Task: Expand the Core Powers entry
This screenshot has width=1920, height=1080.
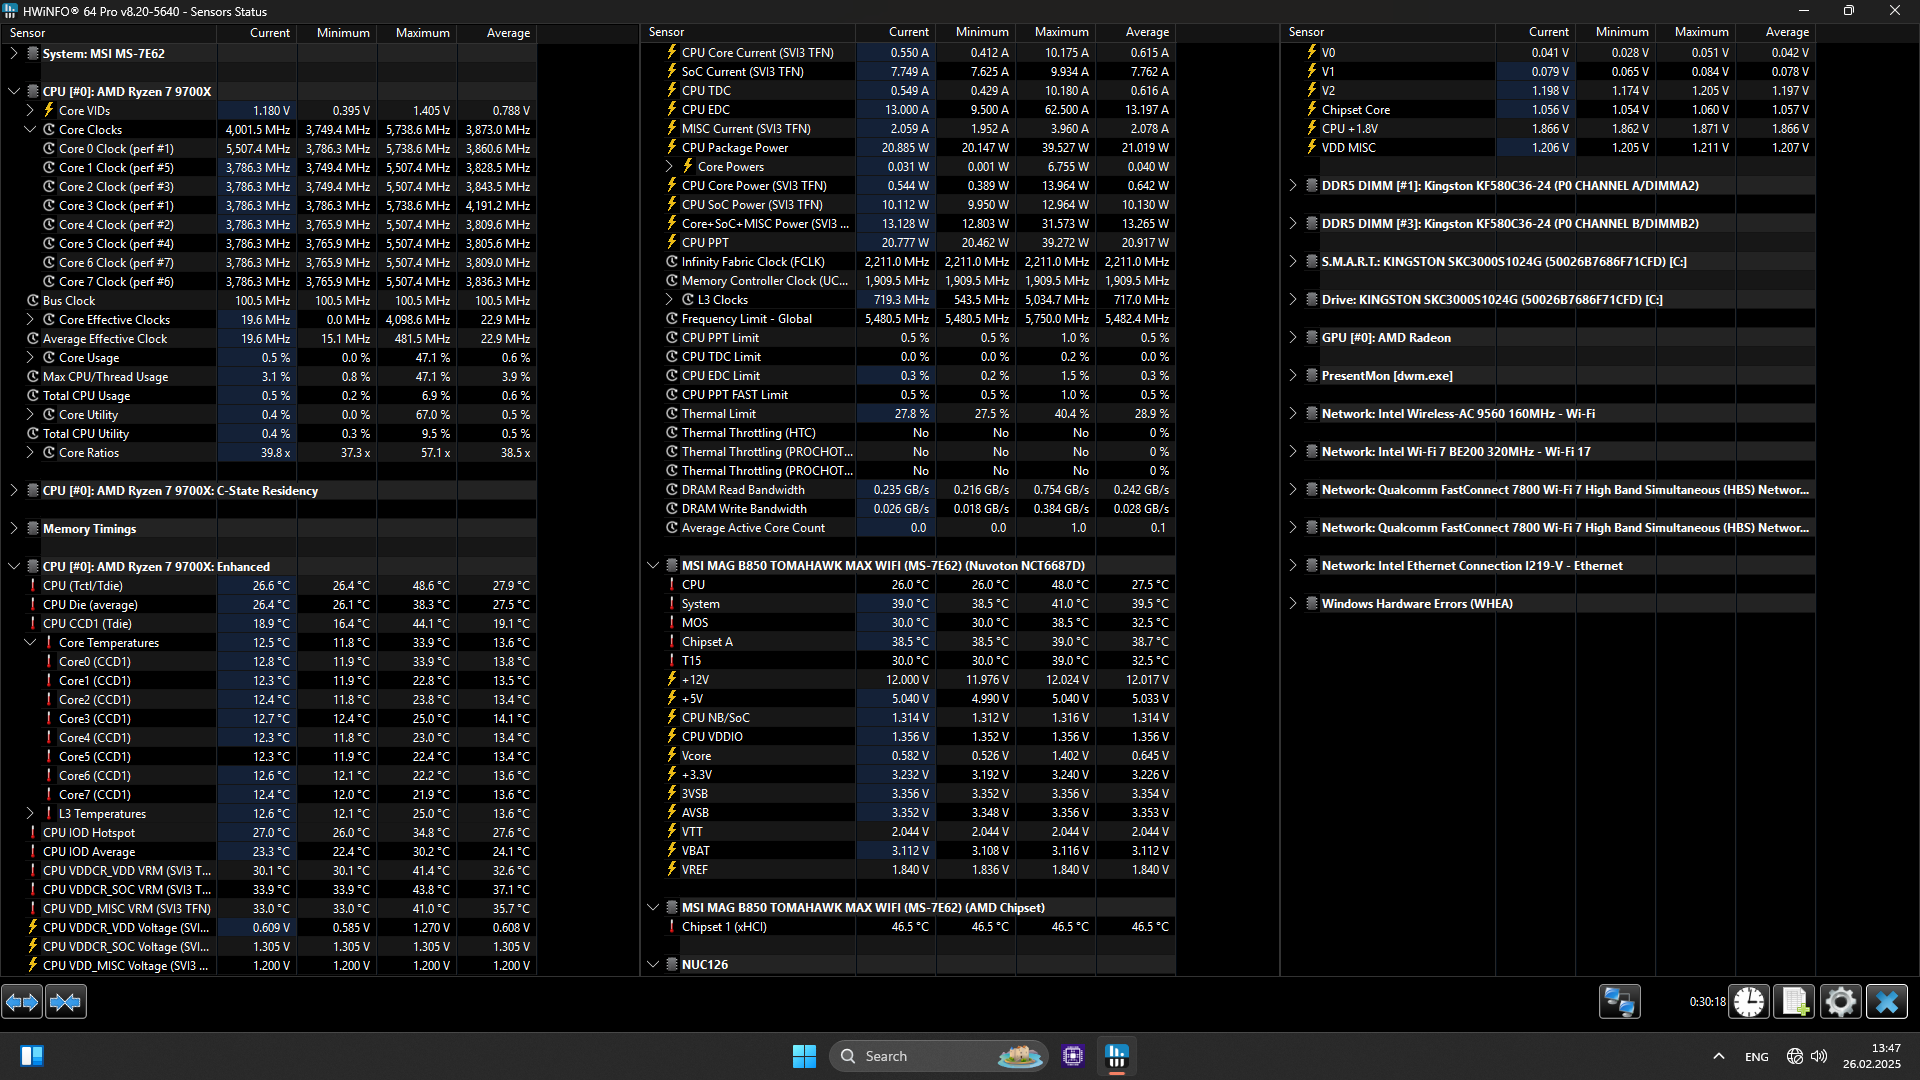Action: point(670,167)
